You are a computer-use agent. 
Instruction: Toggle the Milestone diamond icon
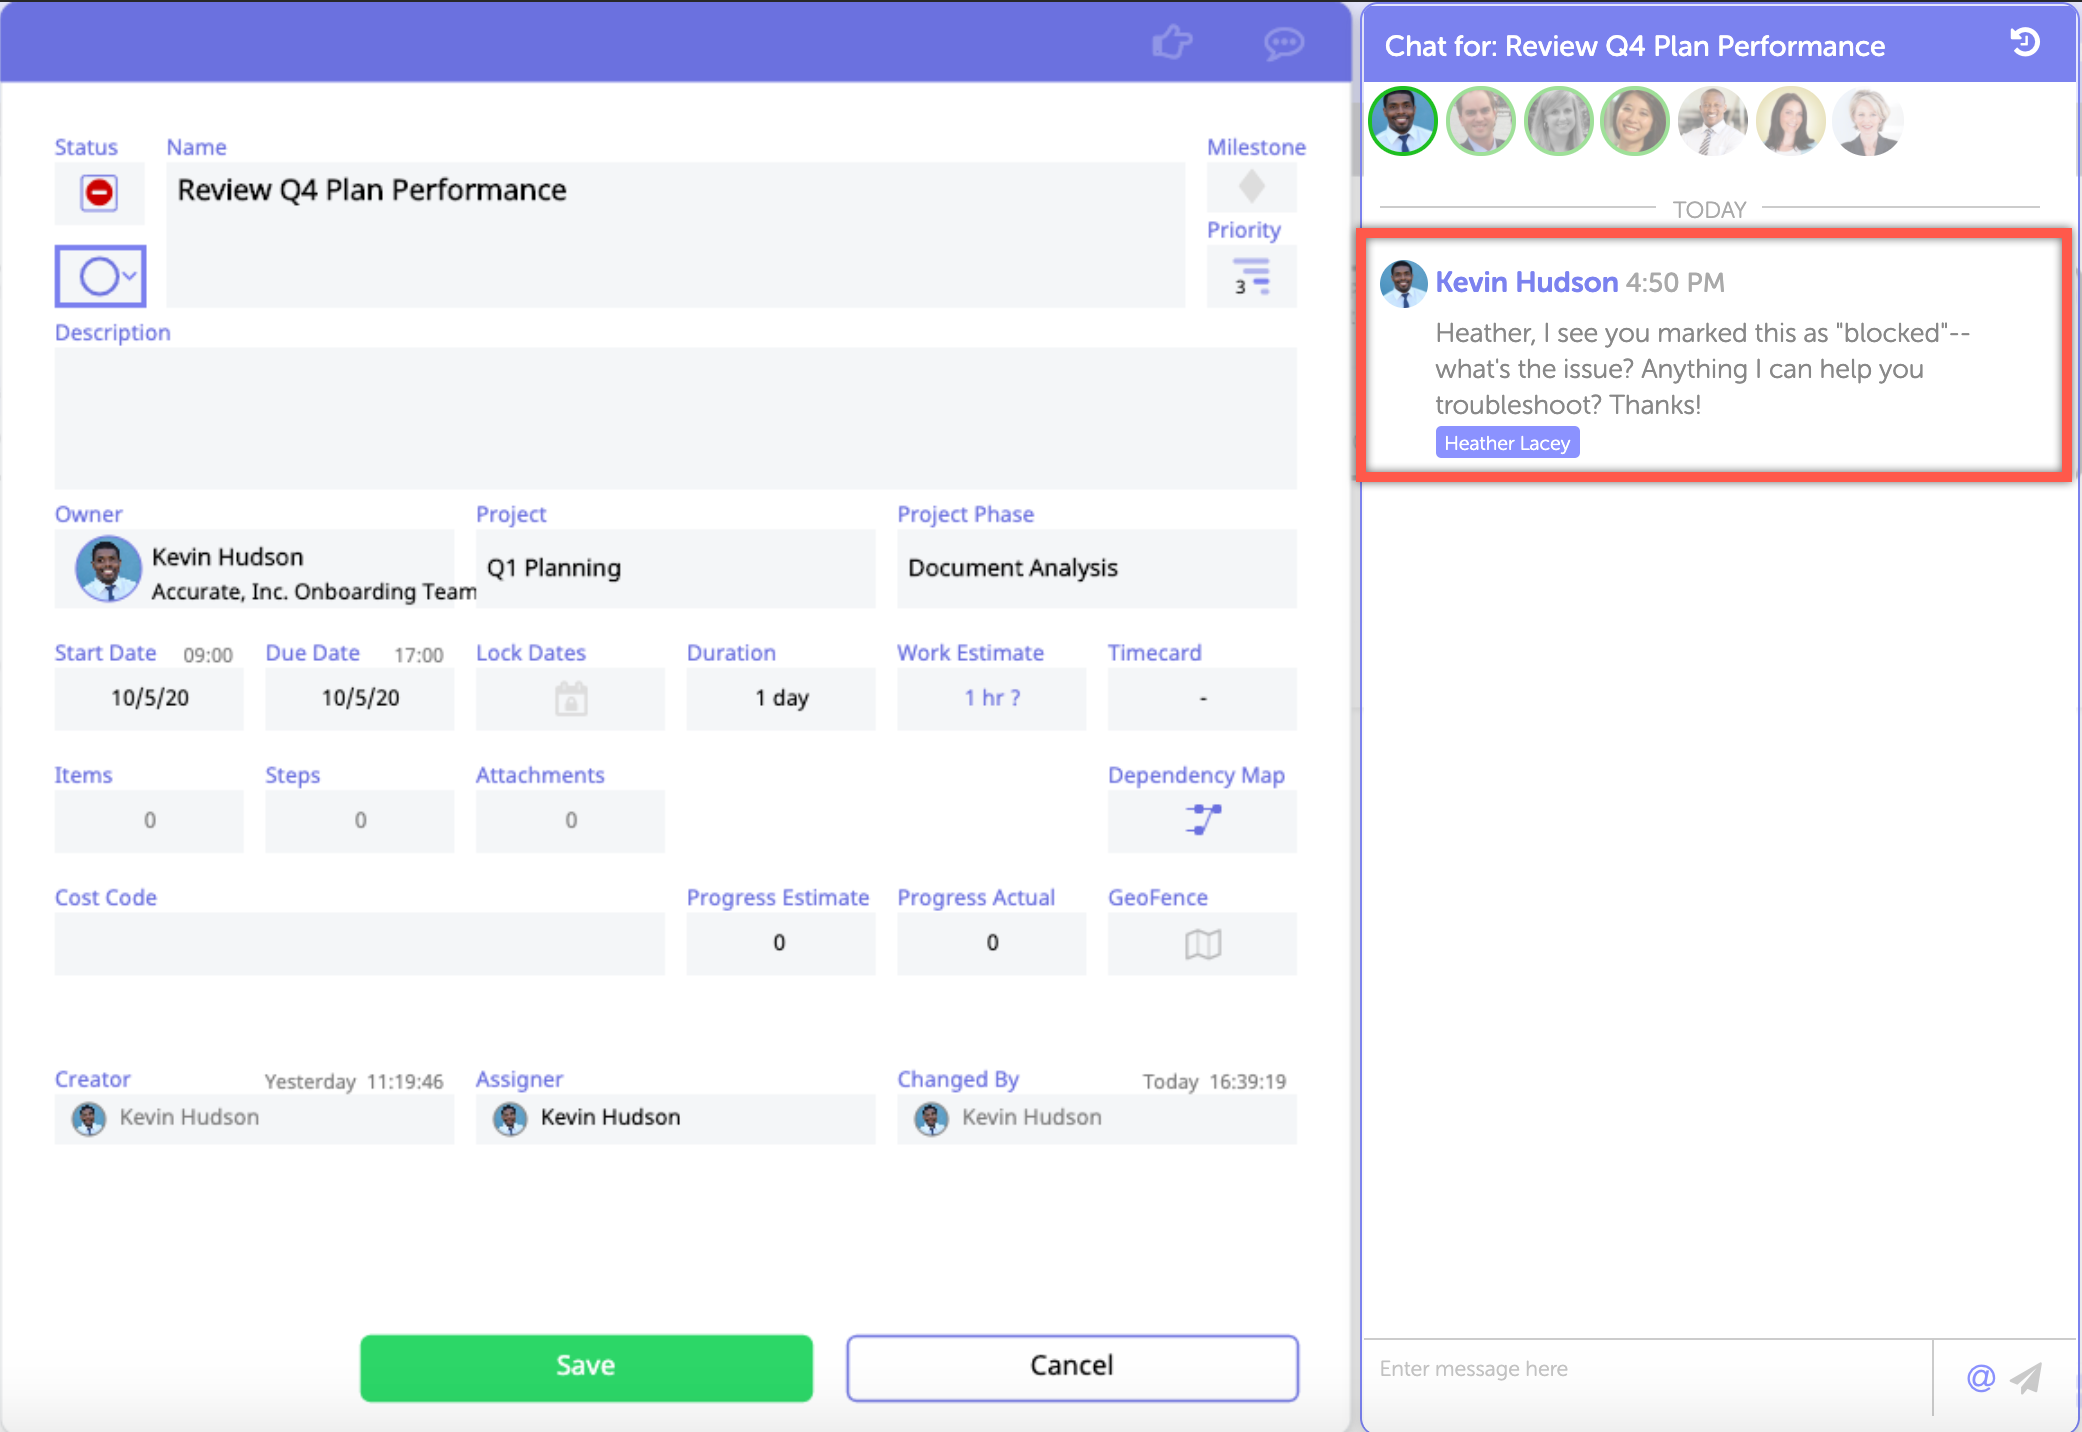pos(1251,186)
